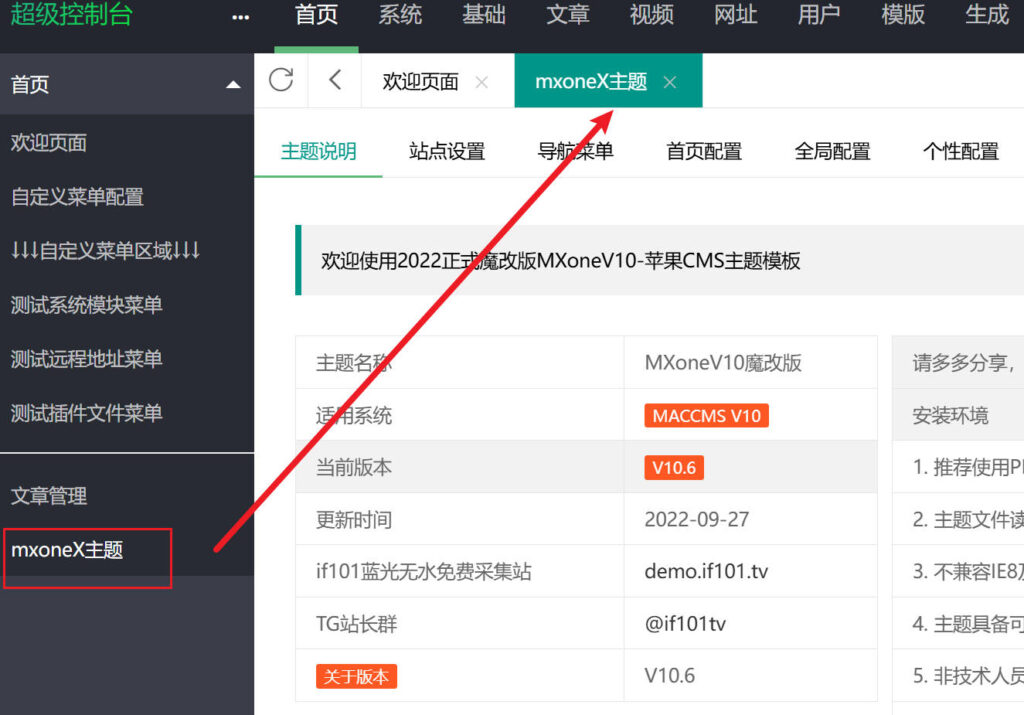
Task: Open 文章管理 in the sidebar
Action: click(49, 495)
